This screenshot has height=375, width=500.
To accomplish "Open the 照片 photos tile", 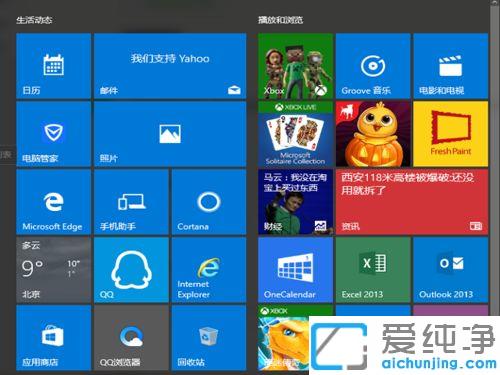I will tap(170, 134).
